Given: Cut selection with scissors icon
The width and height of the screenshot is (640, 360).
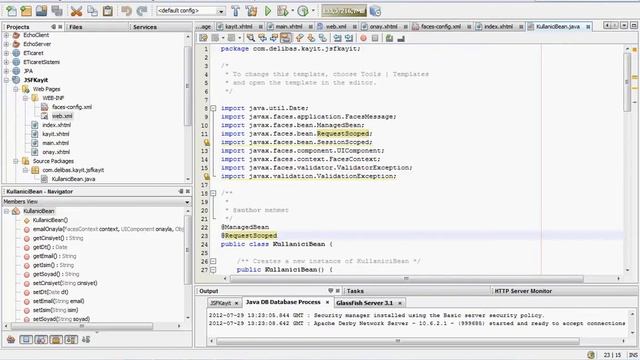Looking at the screenshot, I should 76,11.
